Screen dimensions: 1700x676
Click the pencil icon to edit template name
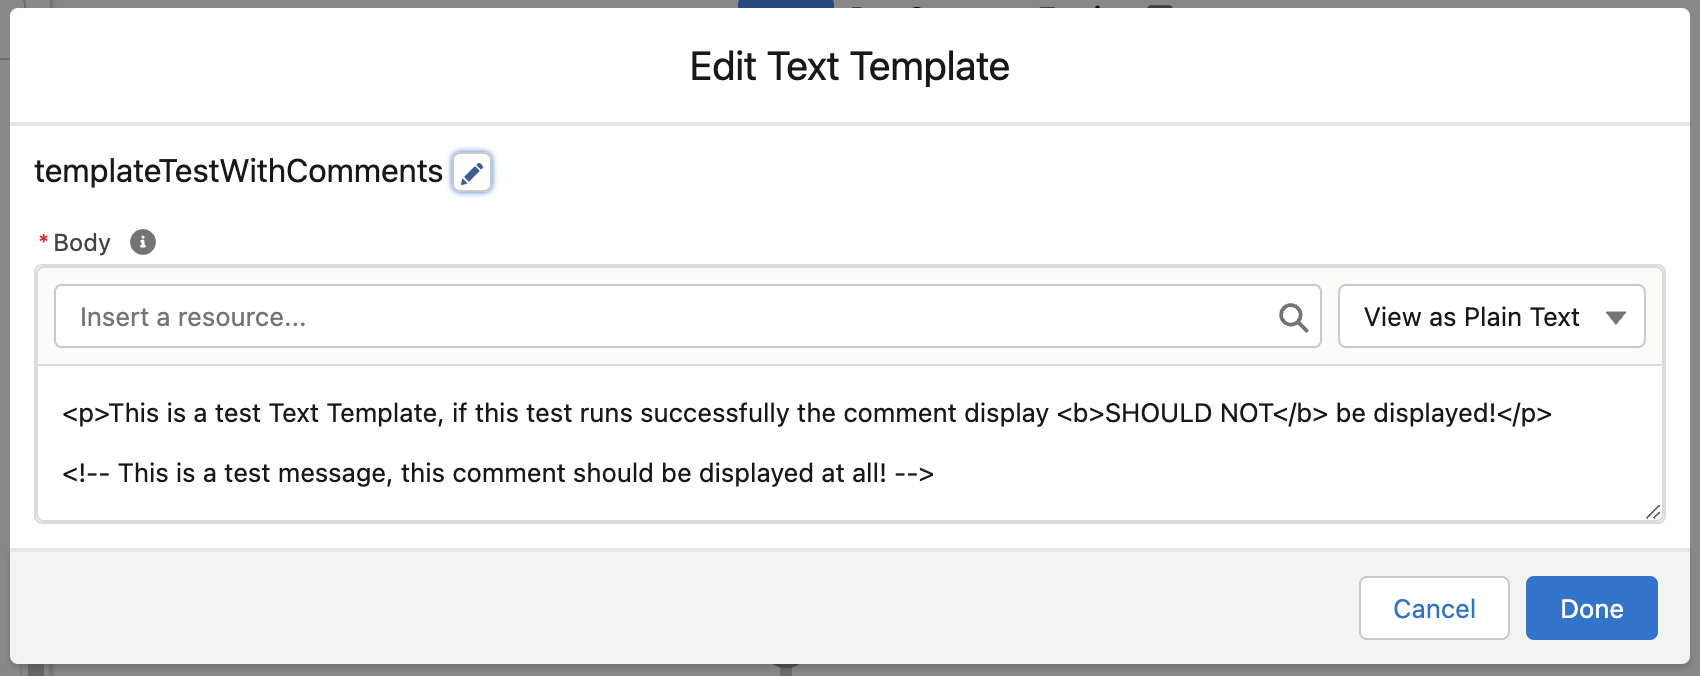472,172
